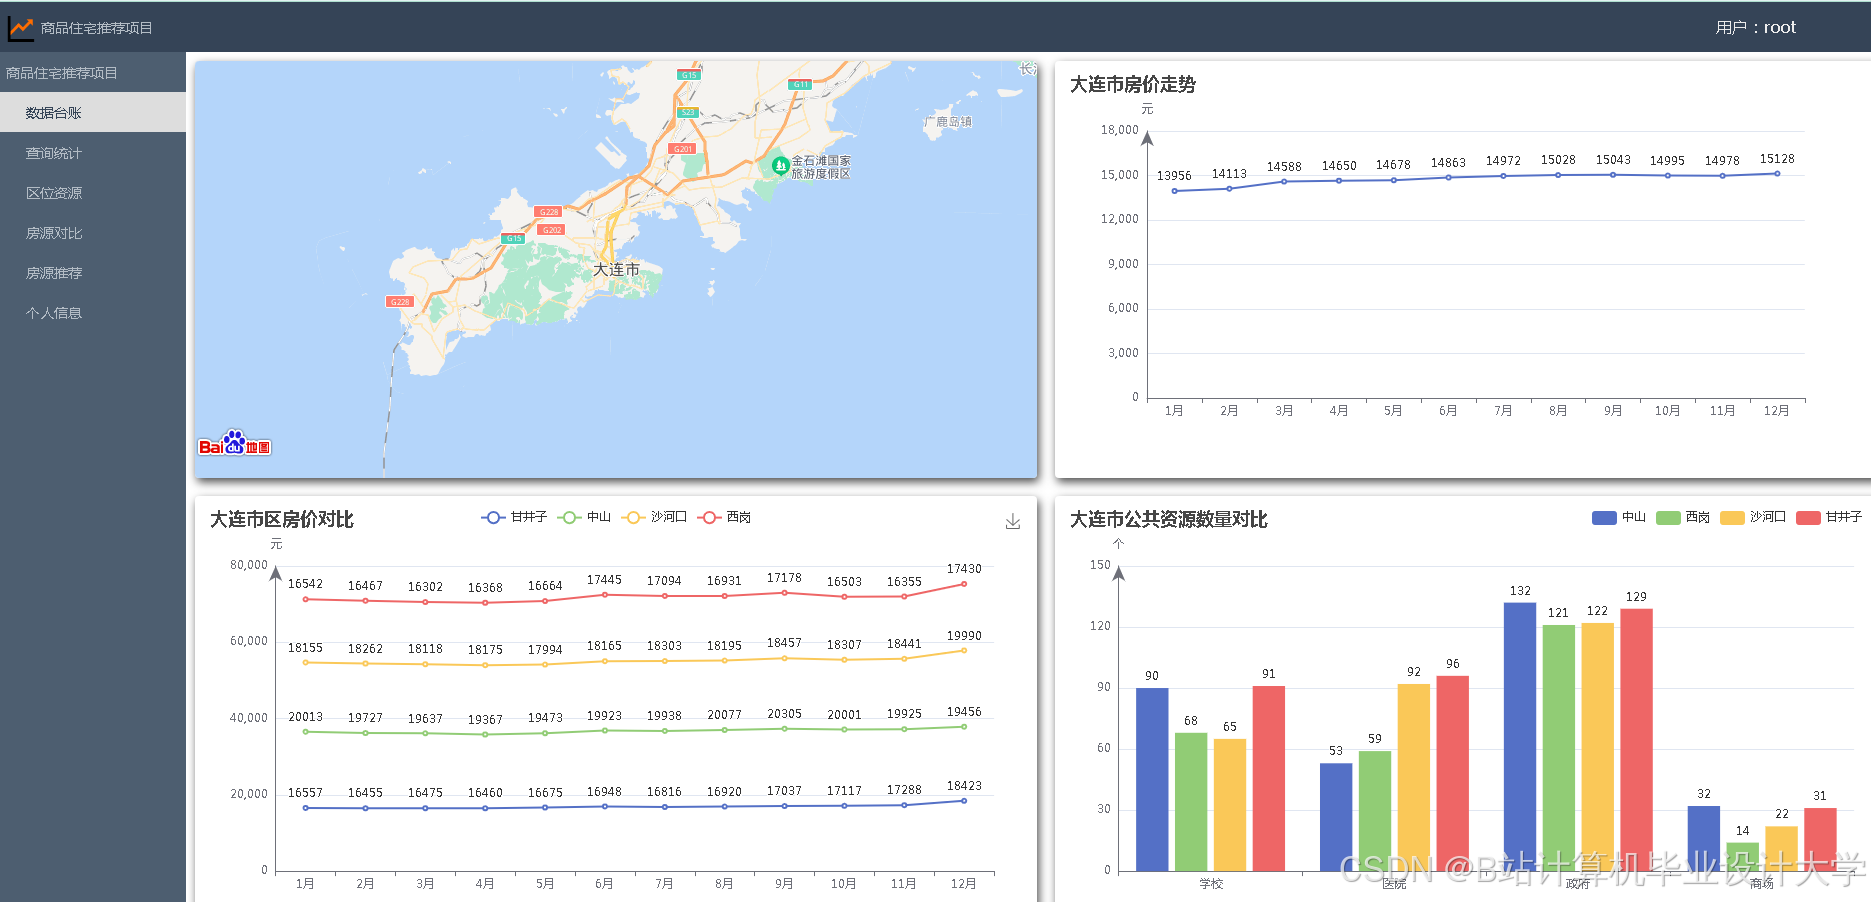The image size is (1871, 902).
Task: Click 广鹿岛镇 label on the map
Action: click(x=948, y=121)
